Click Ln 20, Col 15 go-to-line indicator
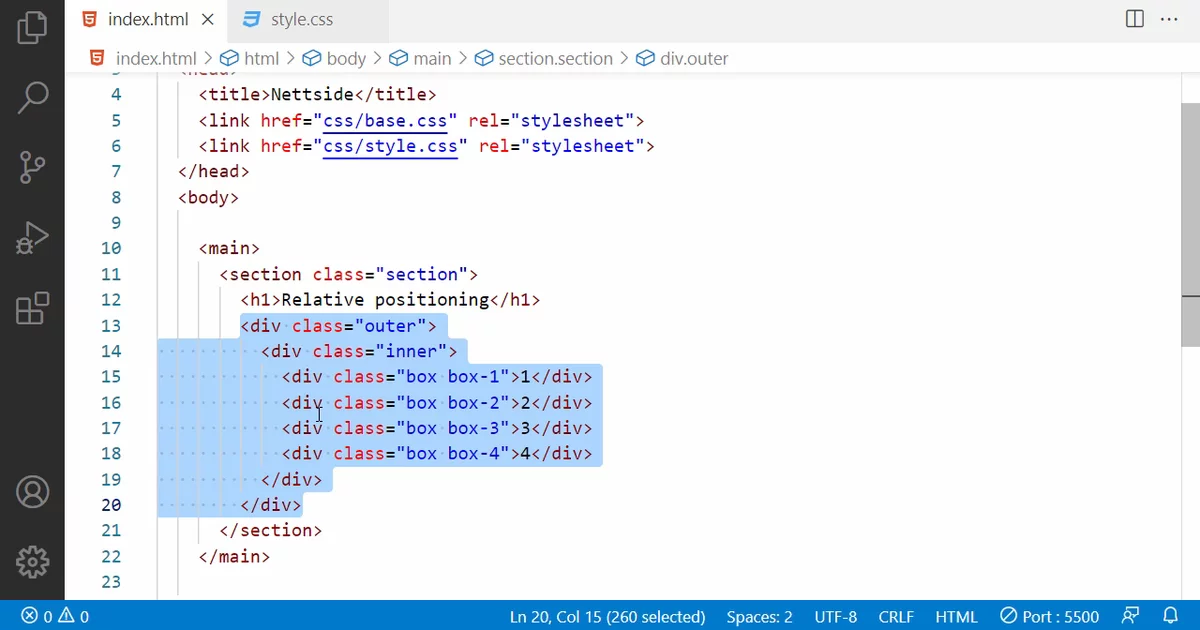This screenshot has height=630, width=1200. (607, 616)
